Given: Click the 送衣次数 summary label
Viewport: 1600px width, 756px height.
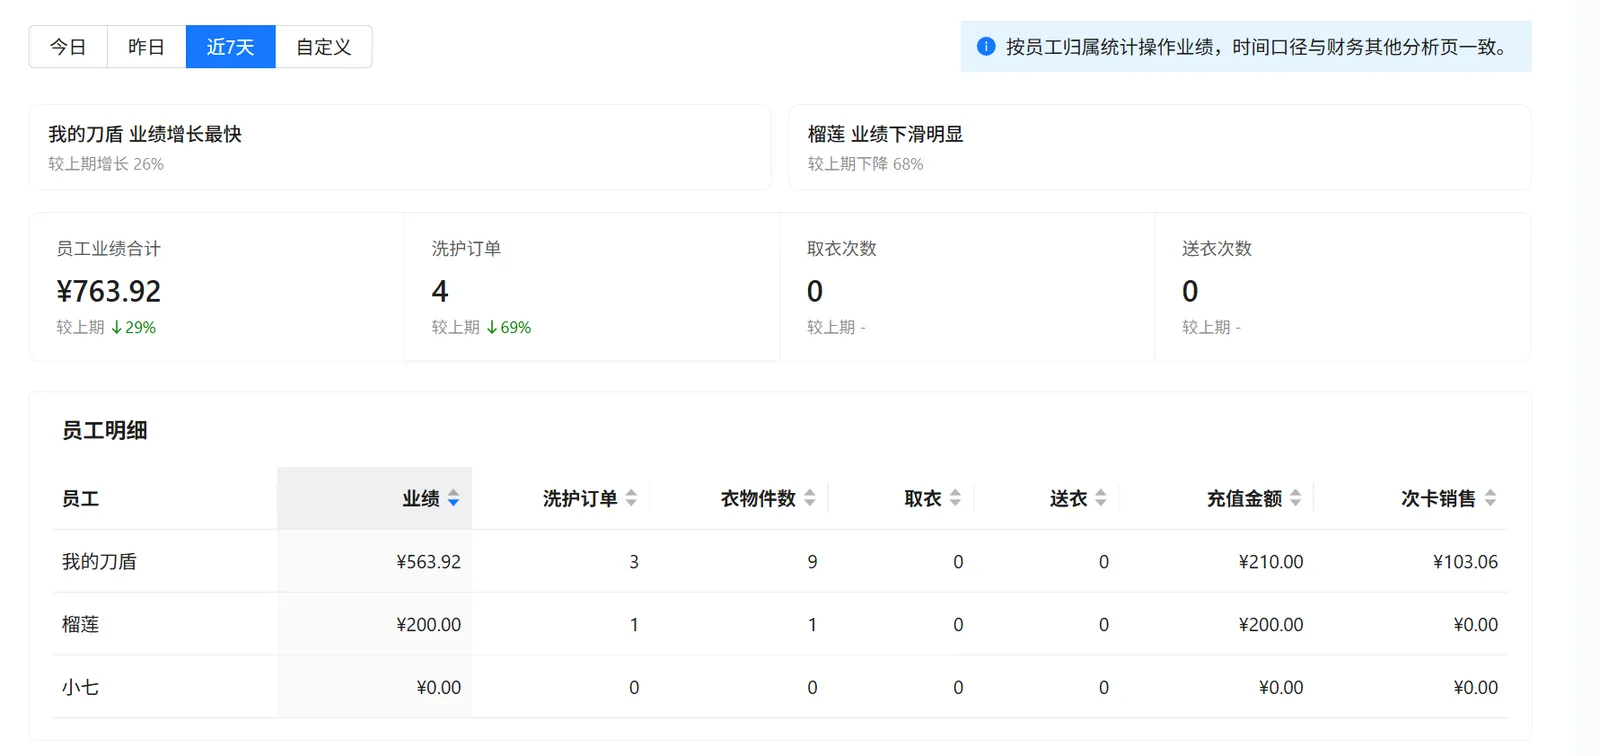Looking at the screenshot, I should (1217, 248).
